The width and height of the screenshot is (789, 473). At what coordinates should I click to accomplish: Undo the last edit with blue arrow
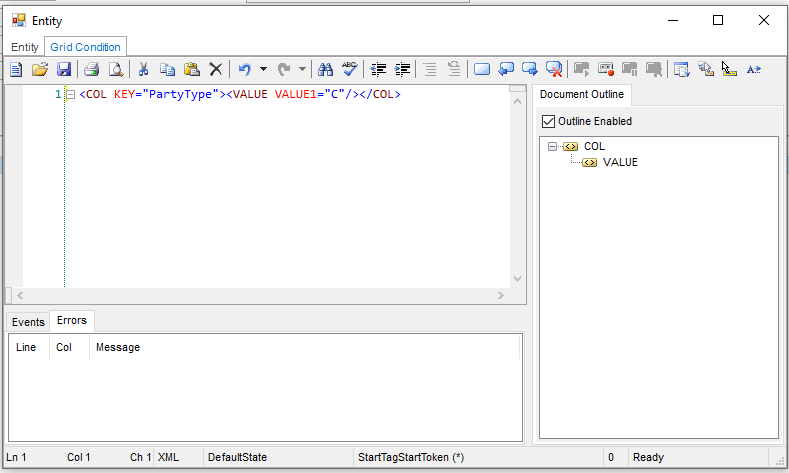point(245,69)
